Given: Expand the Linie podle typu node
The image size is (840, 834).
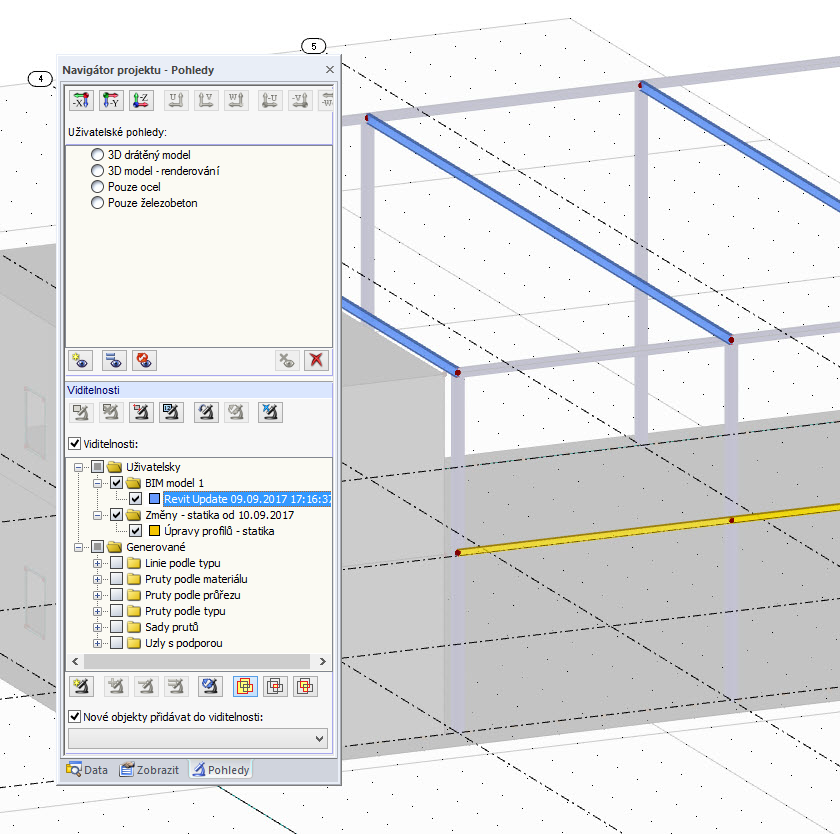Looking at the screenshot, I should click(98, 563).
